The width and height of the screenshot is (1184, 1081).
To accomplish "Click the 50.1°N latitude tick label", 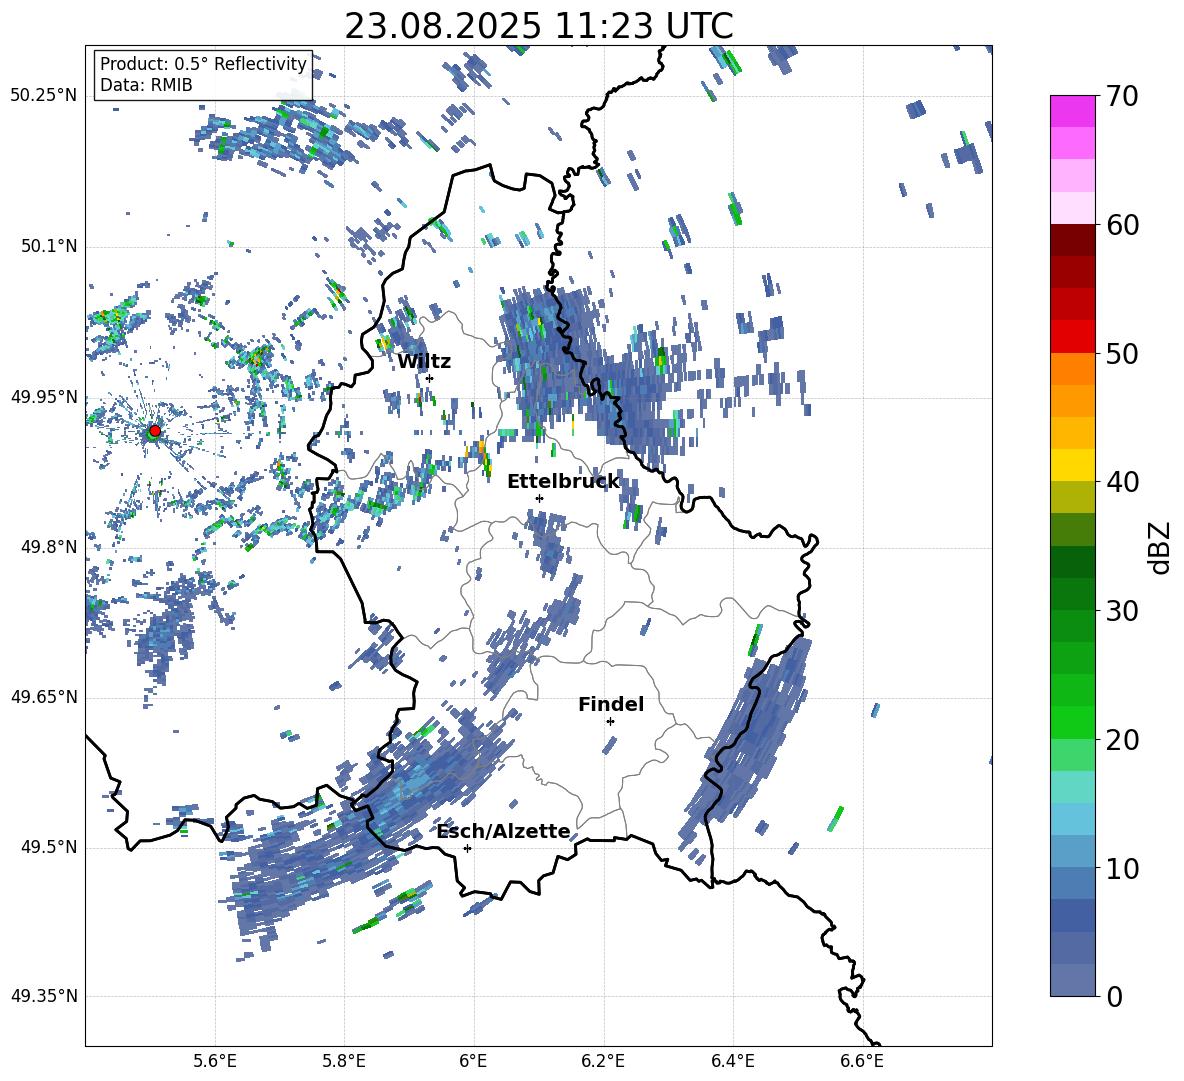I will pos(49,247).
